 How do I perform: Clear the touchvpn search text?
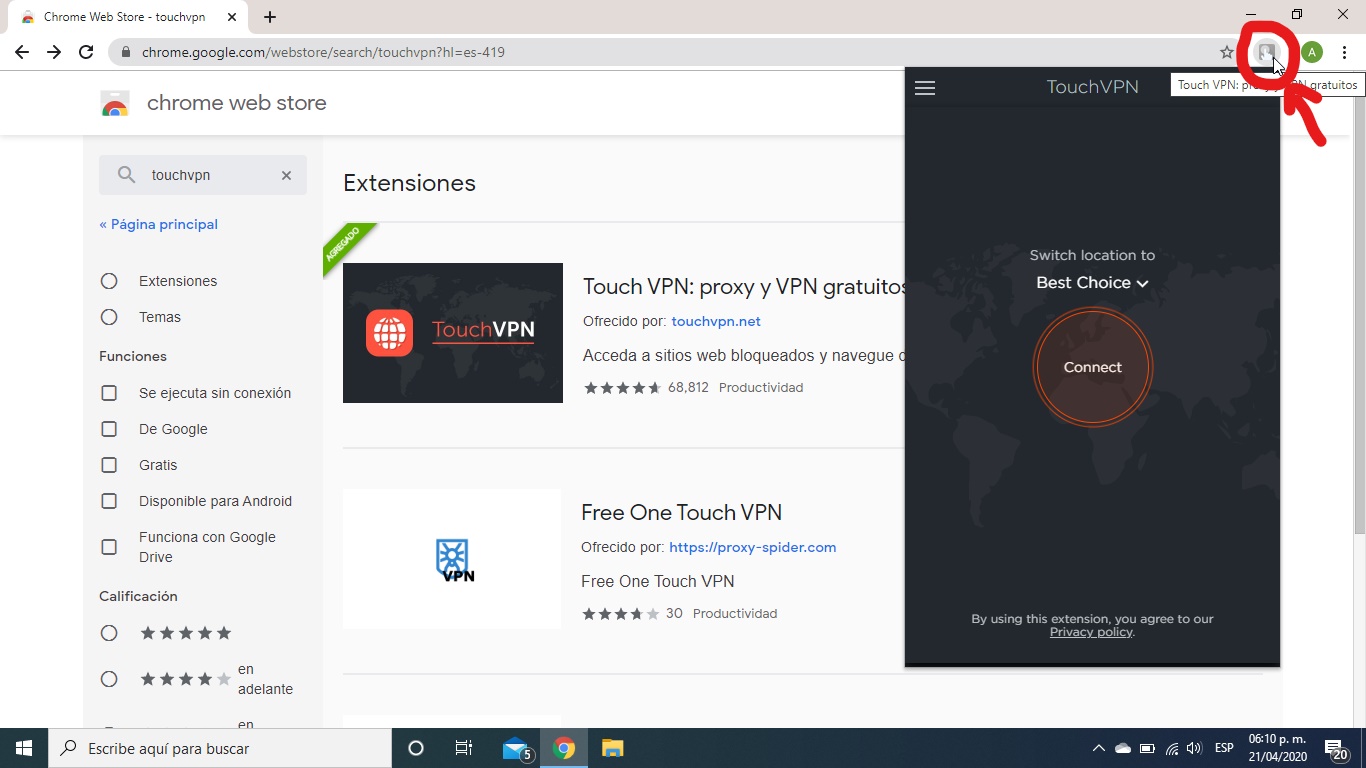(286, 175)
